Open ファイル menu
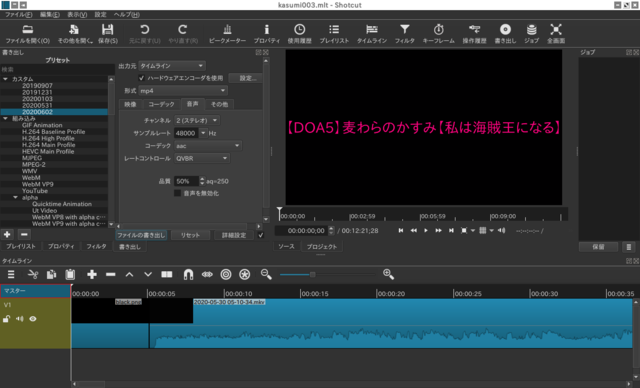Screen dimensions: 640x388 click(x=18, y=15)
